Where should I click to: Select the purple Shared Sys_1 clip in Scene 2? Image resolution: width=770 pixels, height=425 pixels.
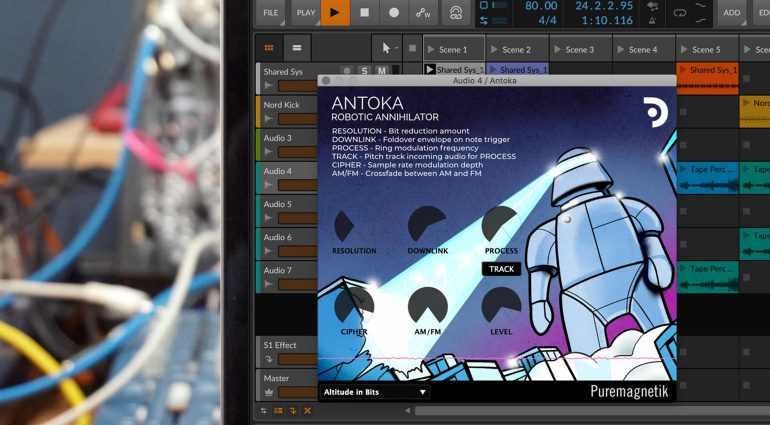coord(518,70)
